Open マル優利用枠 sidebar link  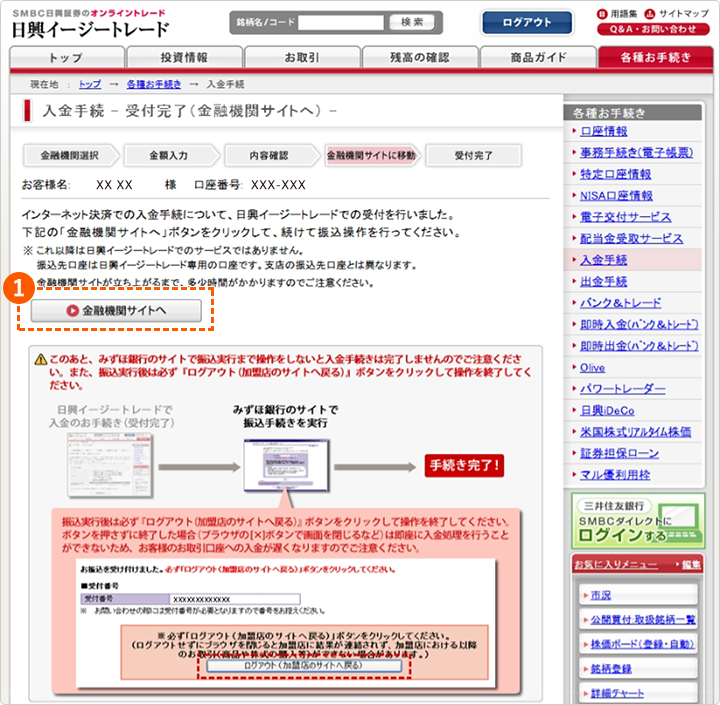pyautogui.click(x=615, y=475)
